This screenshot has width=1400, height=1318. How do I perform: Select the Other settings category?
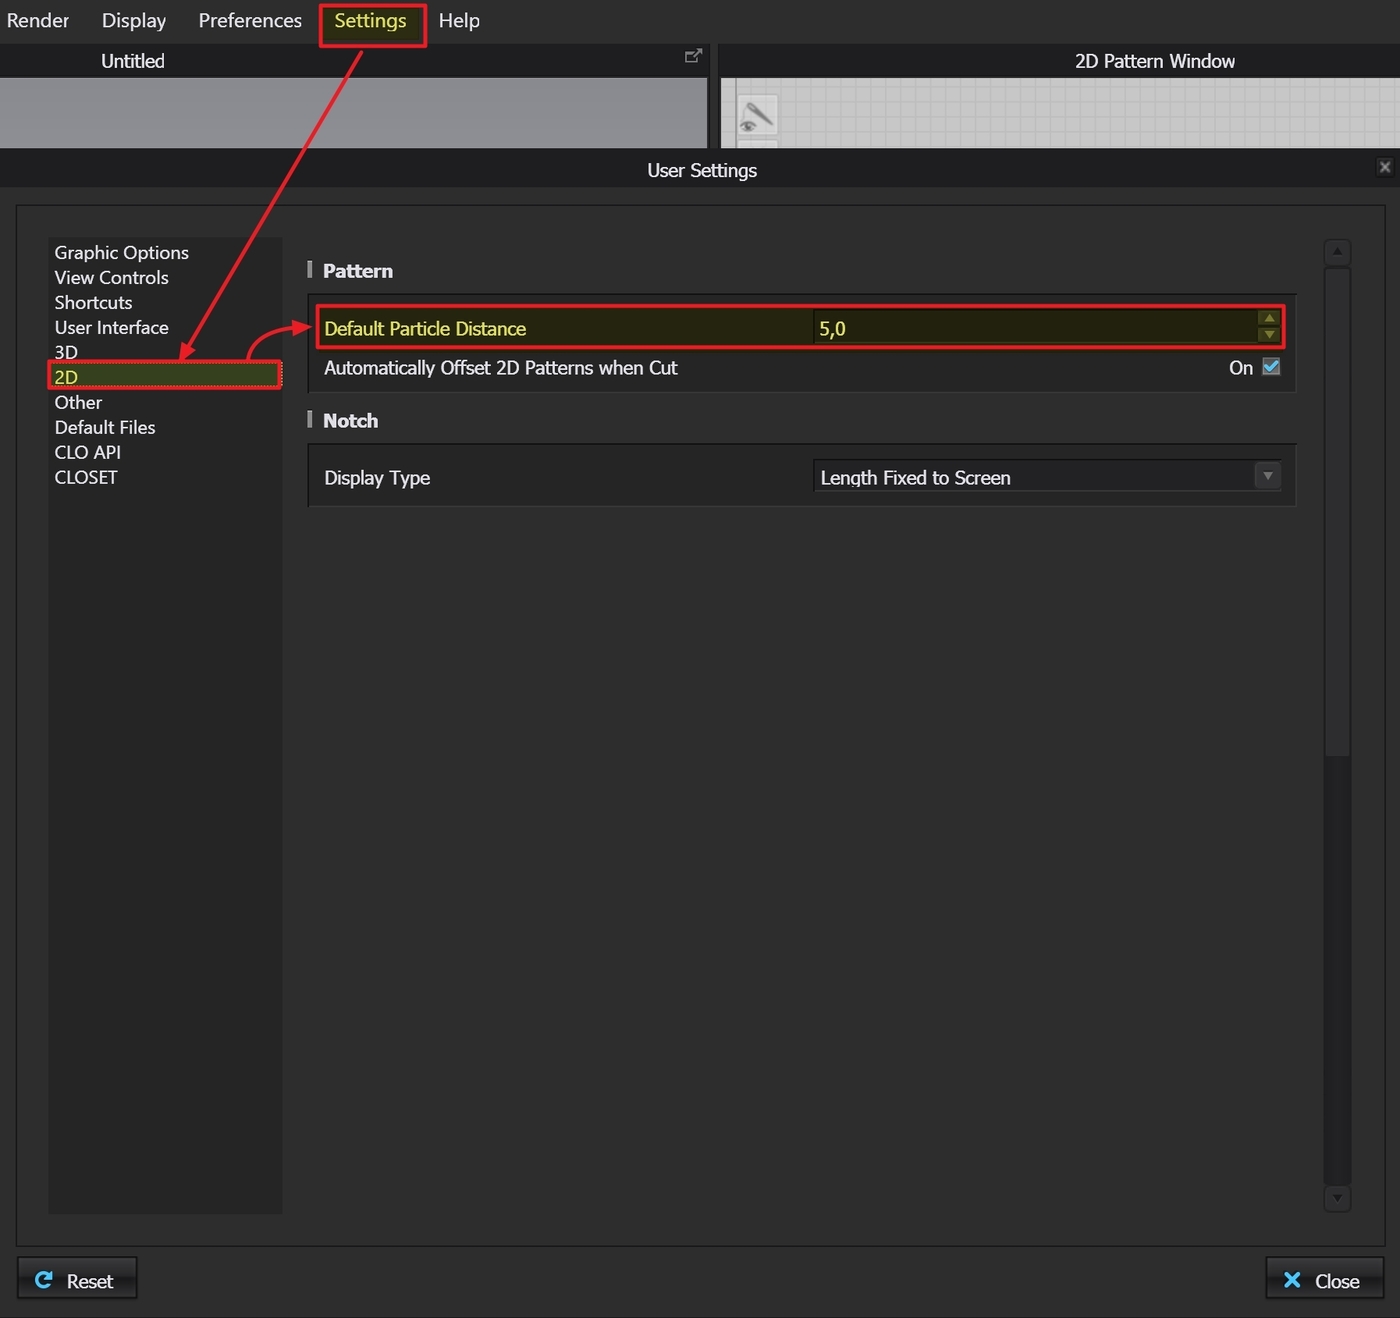click(x=78, y=402)
